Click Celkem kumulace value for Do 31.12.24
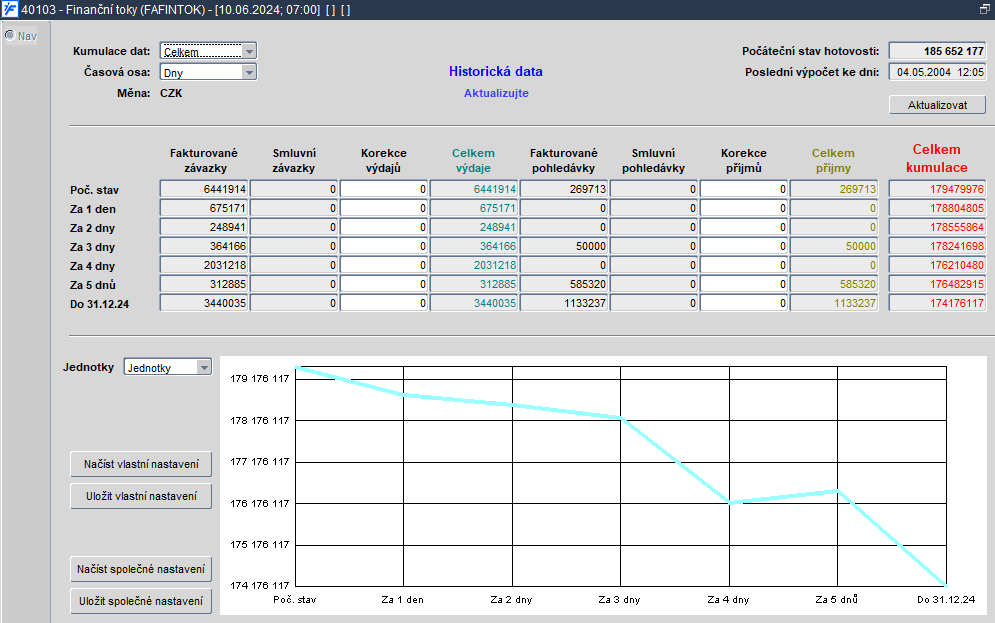 point(937,303)
